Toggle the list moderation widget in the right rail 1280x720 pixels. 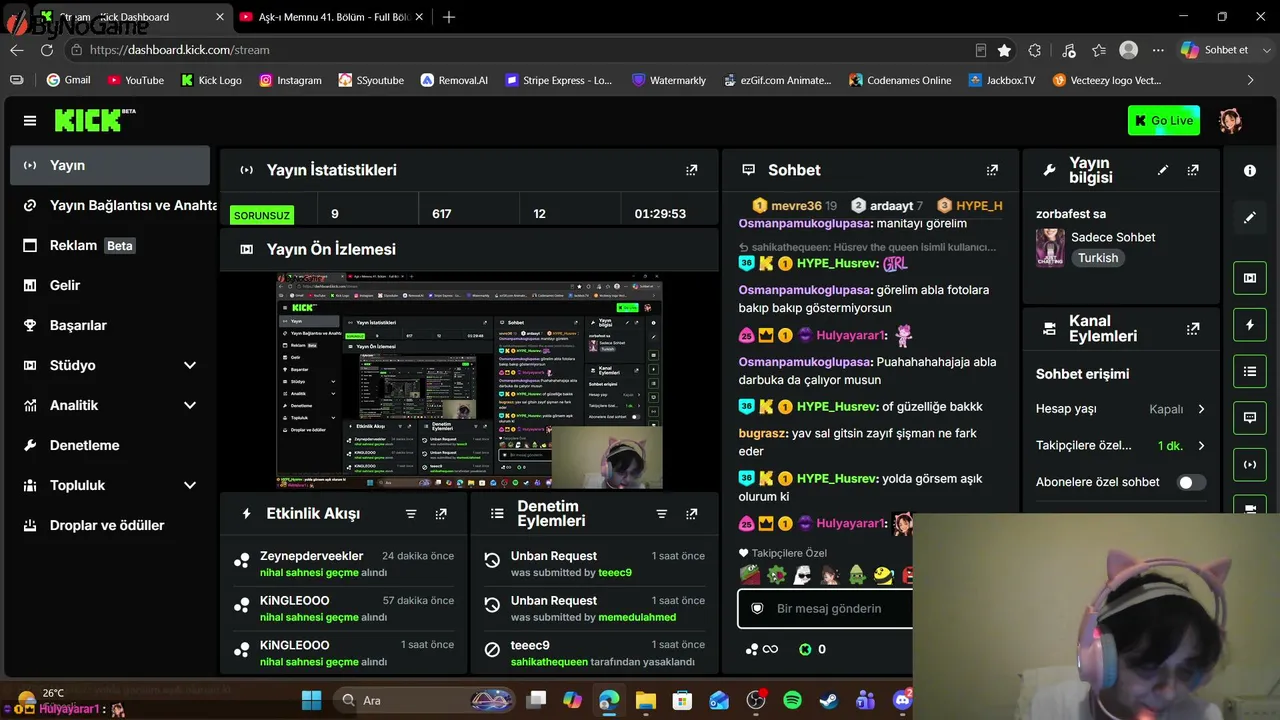click(1250, 372)
